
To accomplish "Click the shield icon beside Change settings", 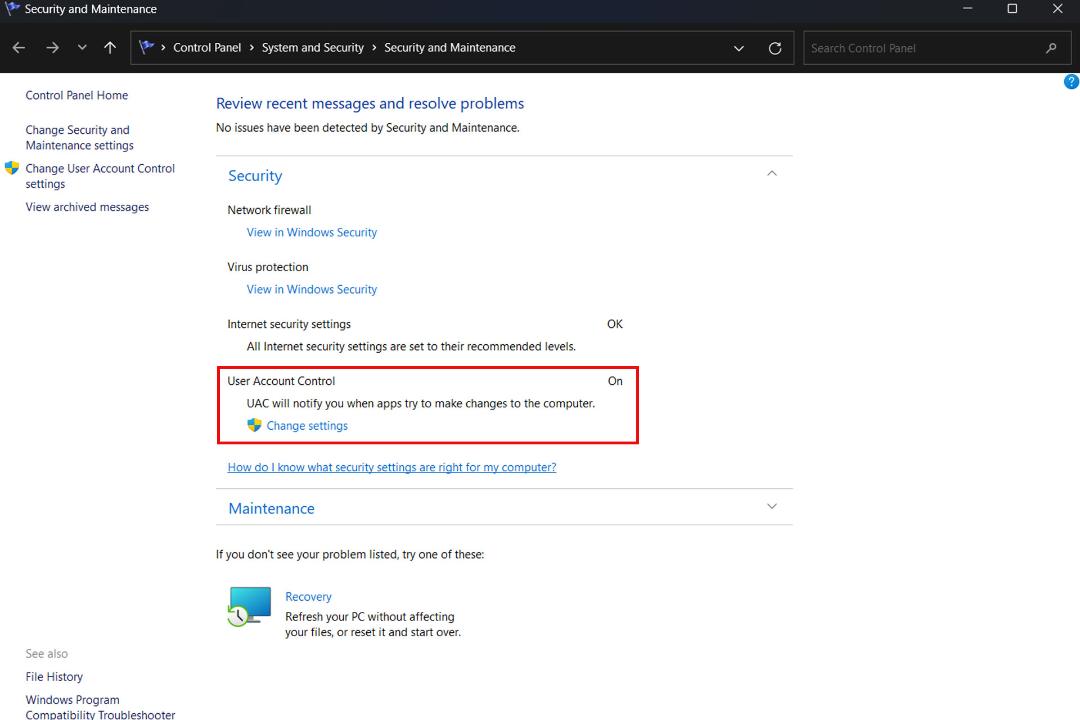I will tap(254, 425).
